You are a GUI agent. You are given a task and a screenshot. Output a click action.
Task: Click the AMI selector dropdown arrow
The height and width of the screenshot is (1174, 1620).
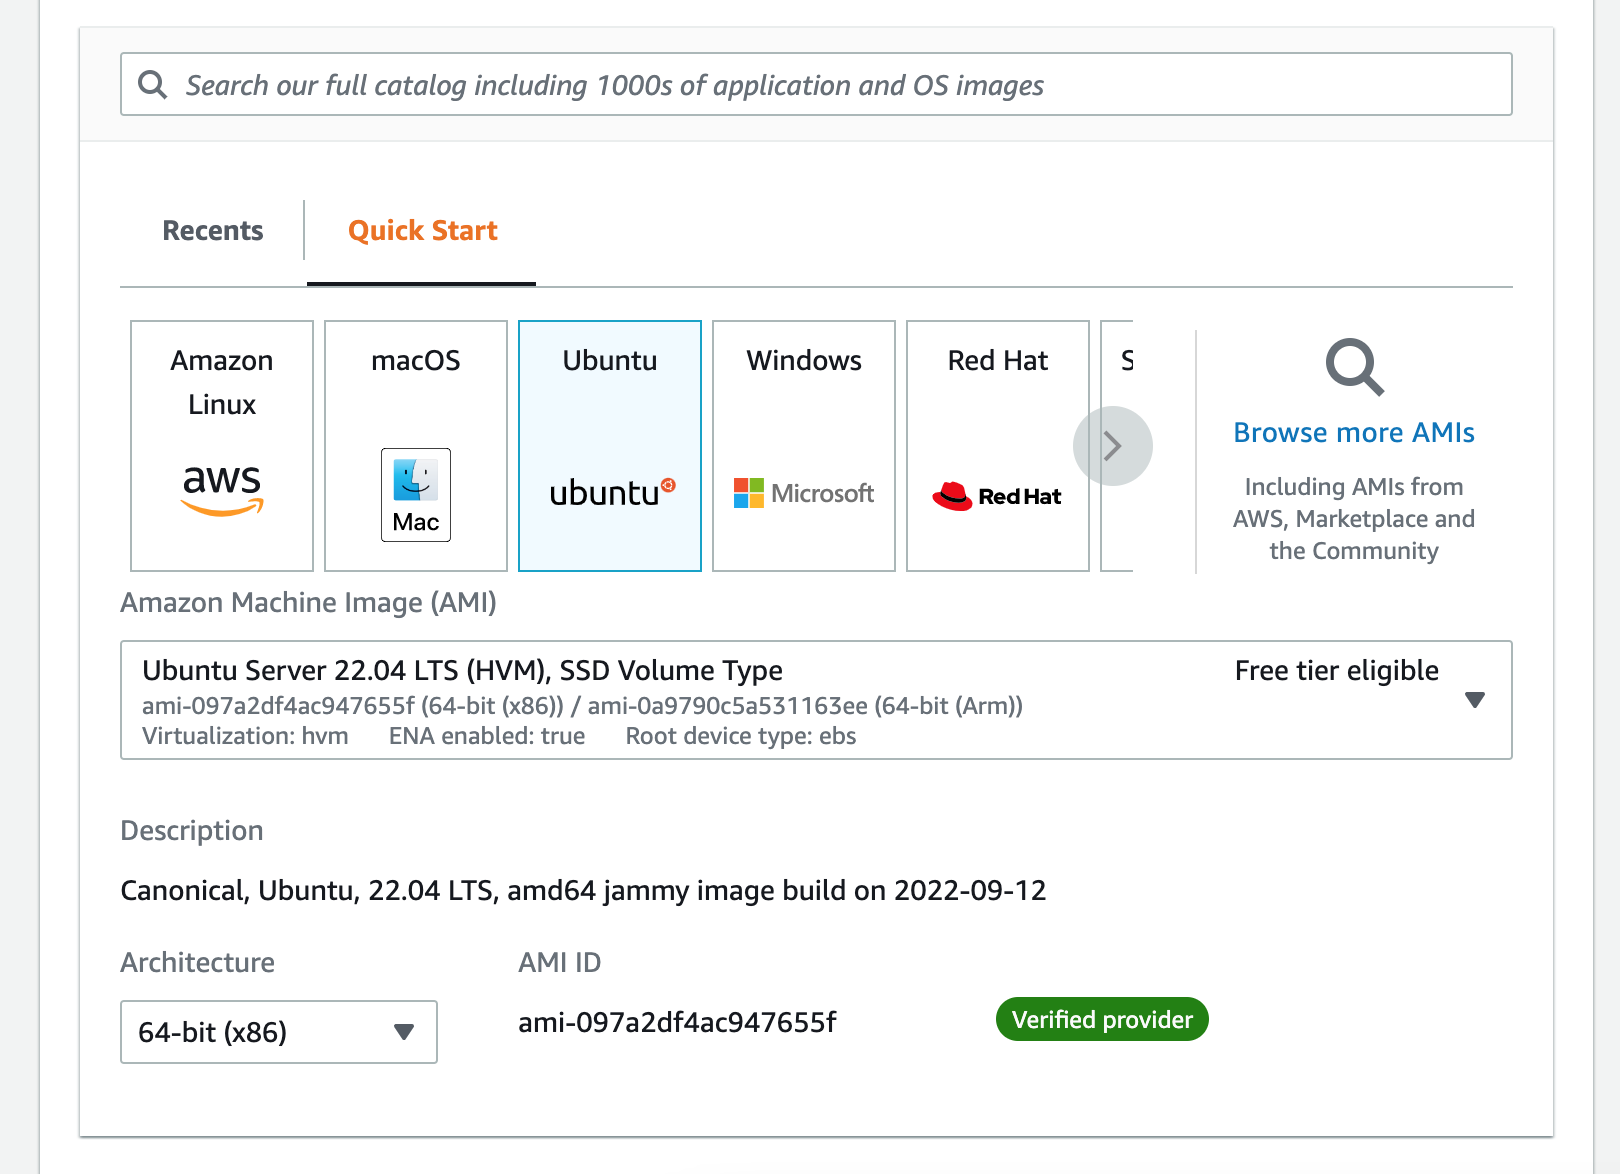coord(1475,700)
